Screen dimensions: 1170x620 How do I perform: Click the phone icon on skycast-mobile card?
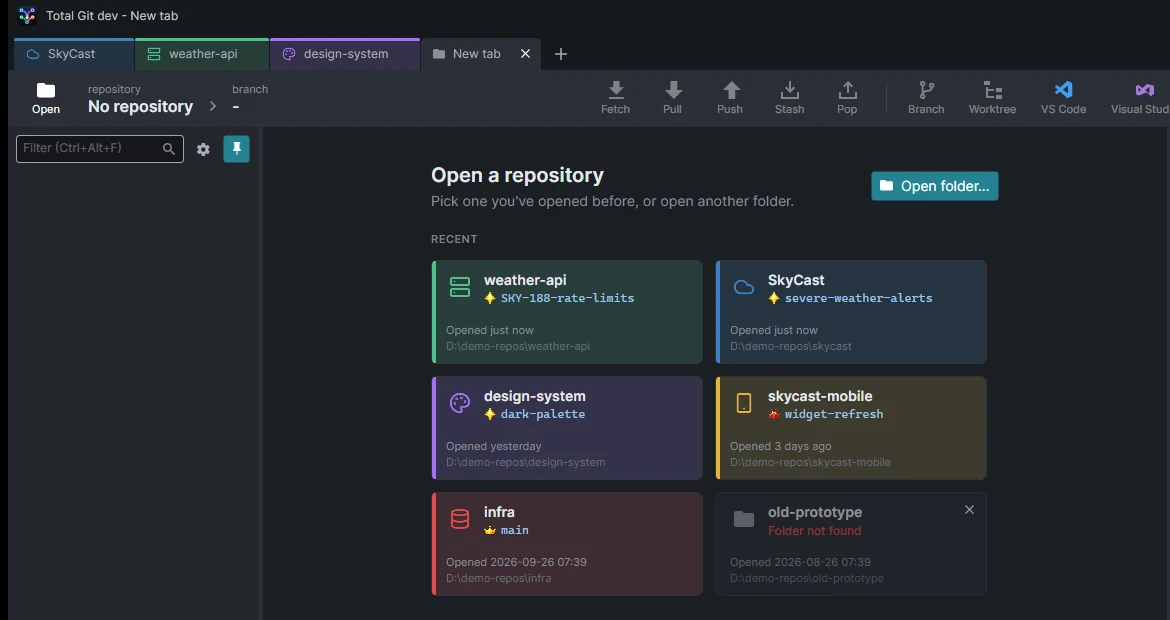coord(744,403)
